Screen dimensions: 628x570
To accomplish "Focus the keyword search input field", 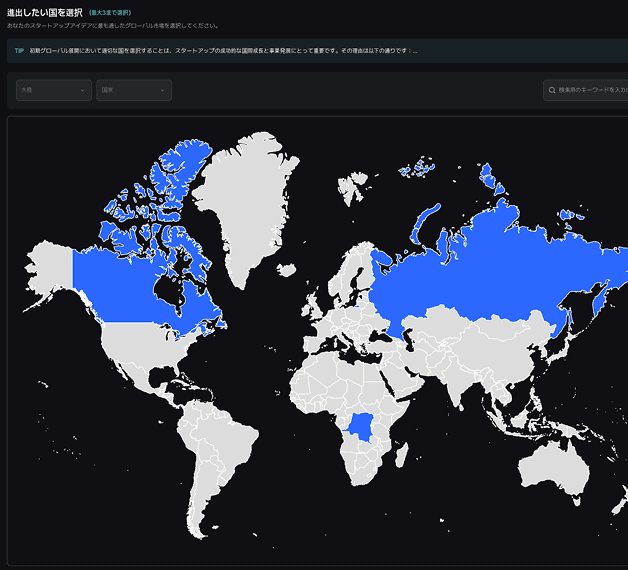I will coord(592,91).
